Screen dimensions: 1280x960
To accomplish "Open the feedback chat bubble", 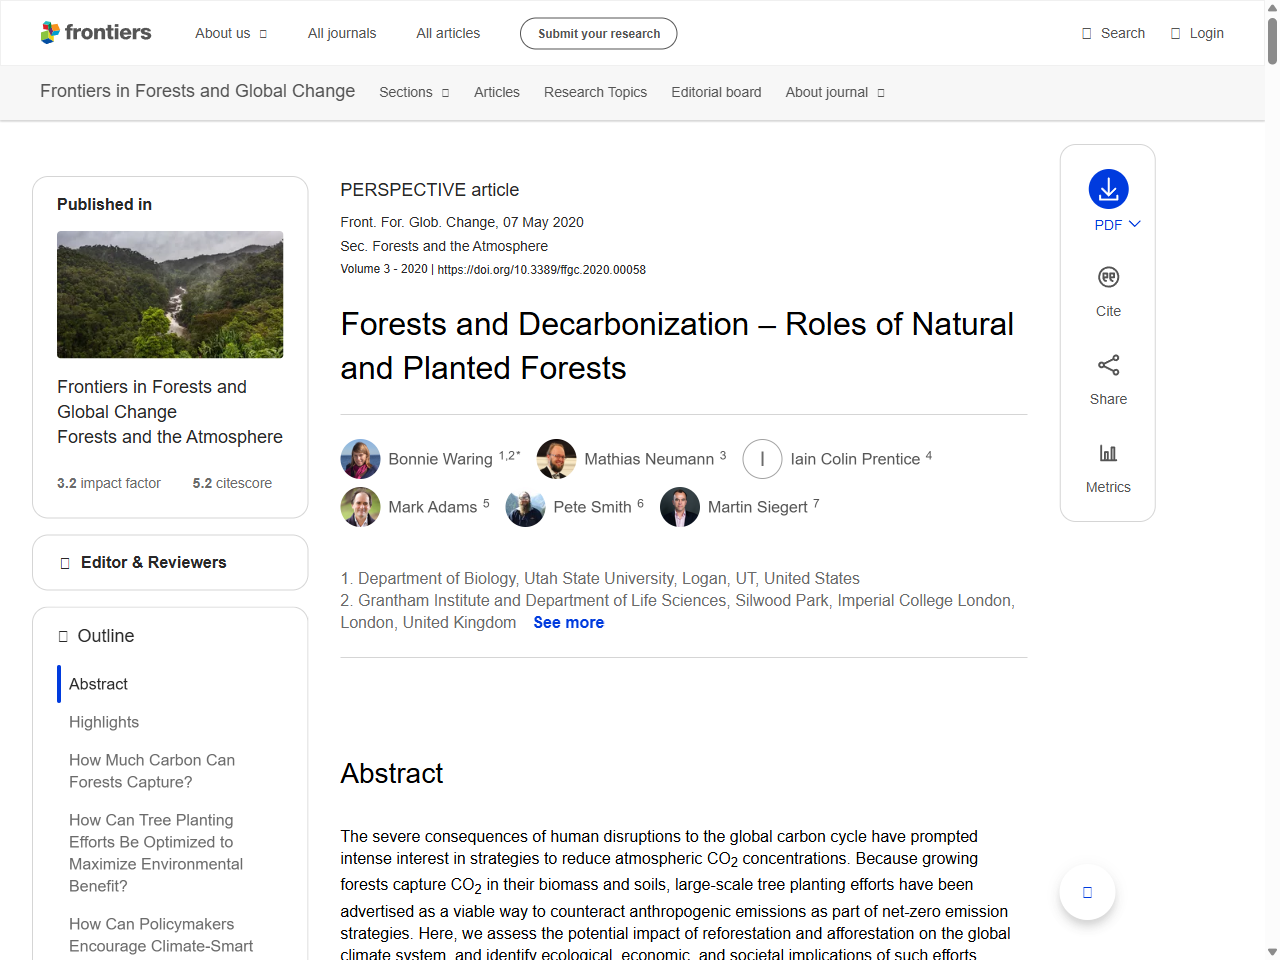I will 1087,891.
